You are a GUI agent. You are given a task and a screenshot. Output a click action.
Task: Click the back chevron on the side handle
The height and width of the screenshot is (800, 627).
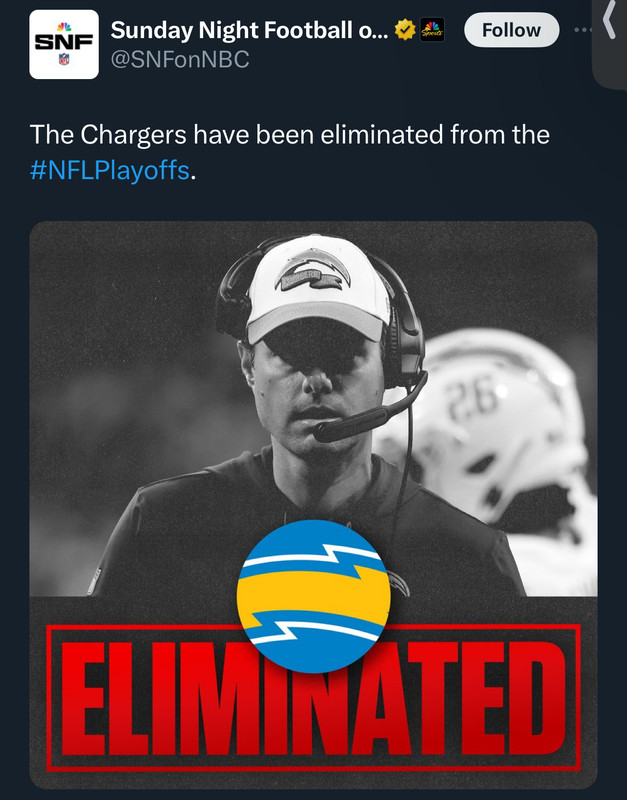pos(611,22)
